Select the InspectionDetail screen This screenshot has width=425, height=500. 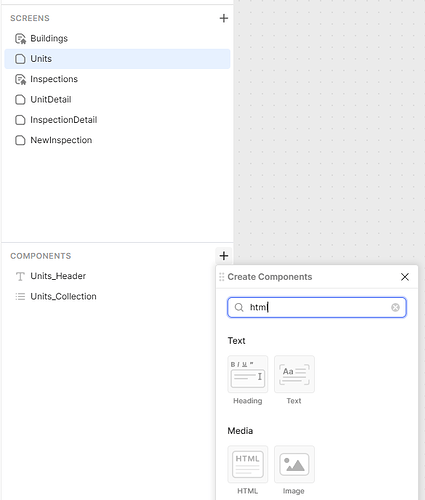click(x=117, y=120)
